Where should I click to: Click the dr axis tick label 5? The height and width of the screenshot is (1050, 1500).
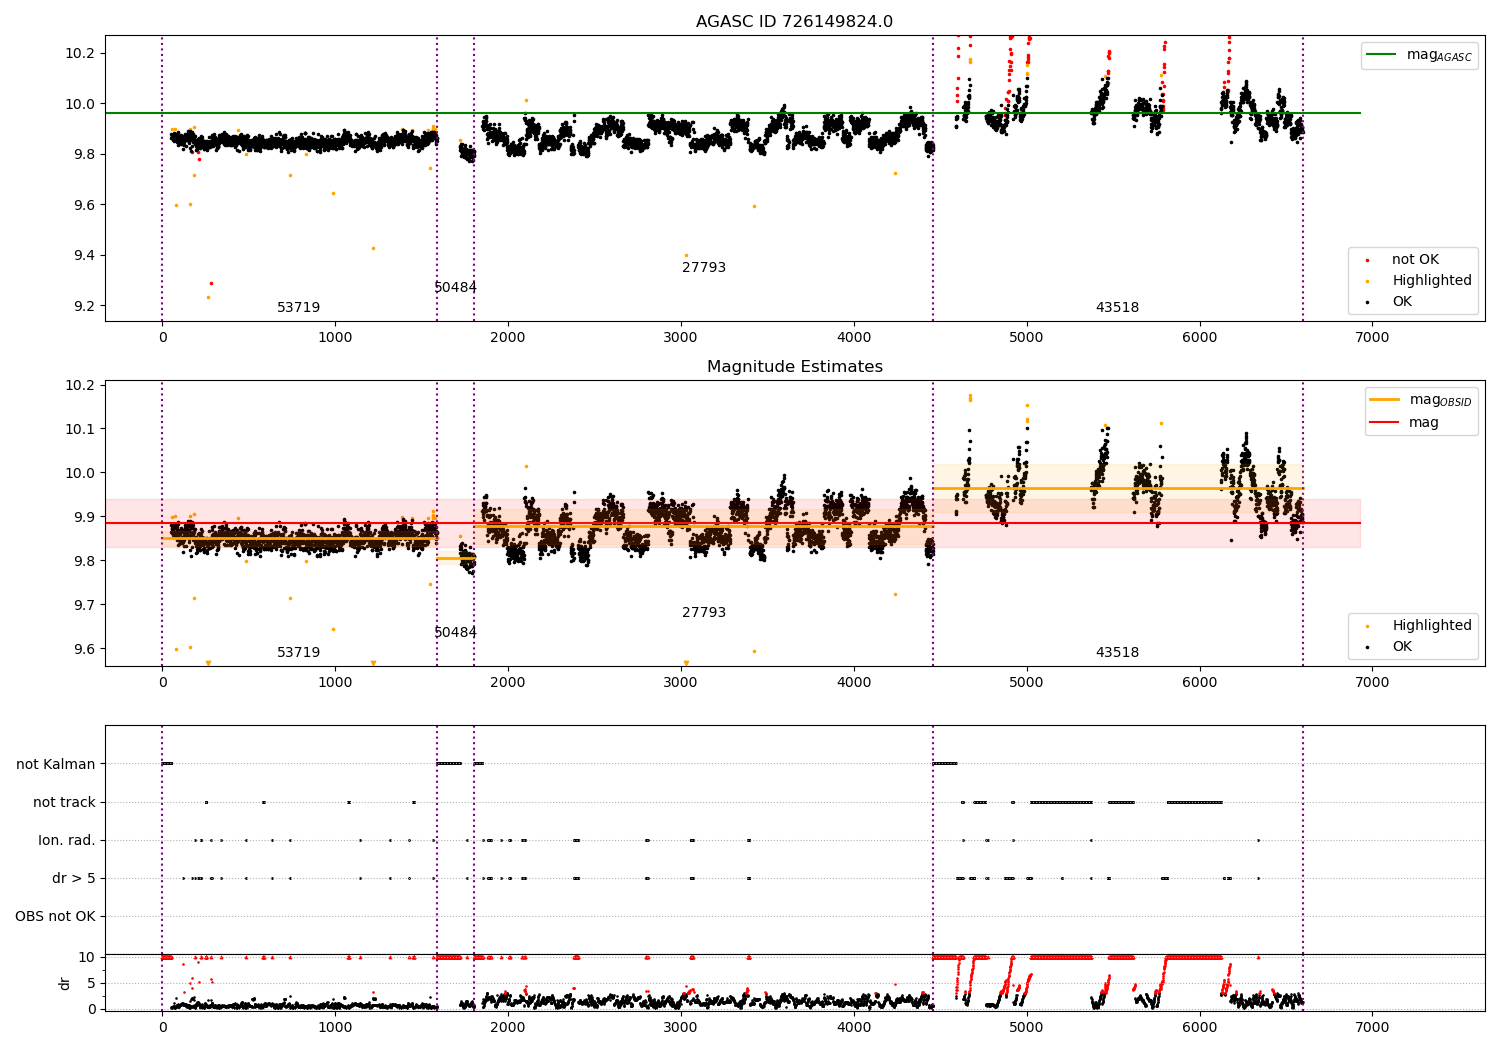click(92, 983)
